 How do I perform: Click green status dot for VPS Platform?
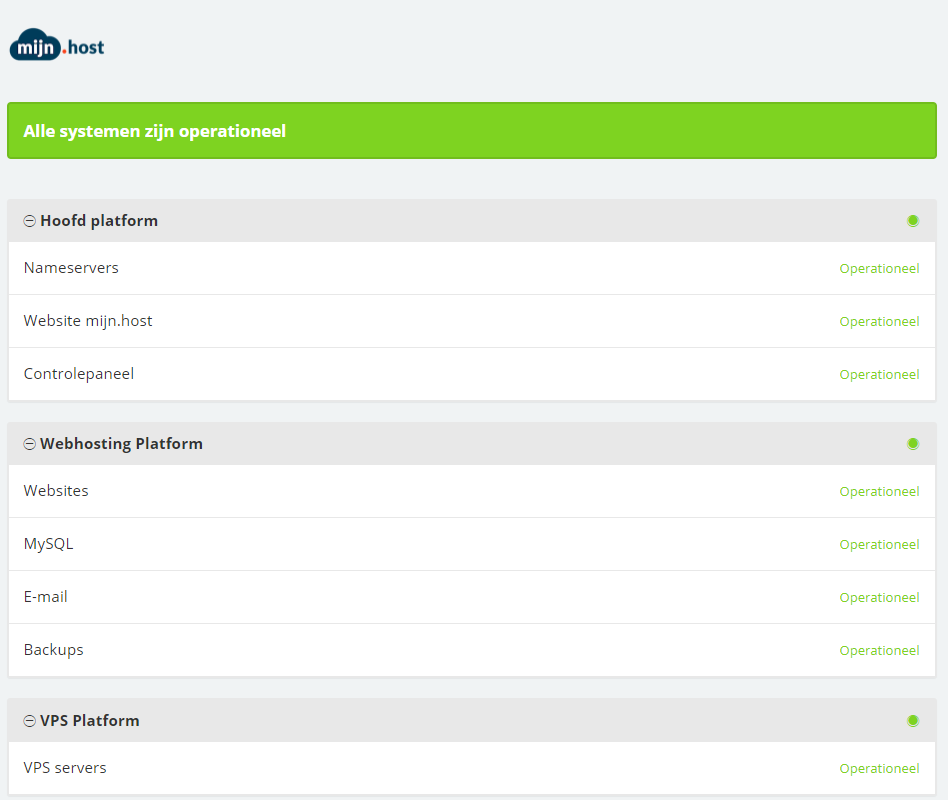[x=912, y=721]
